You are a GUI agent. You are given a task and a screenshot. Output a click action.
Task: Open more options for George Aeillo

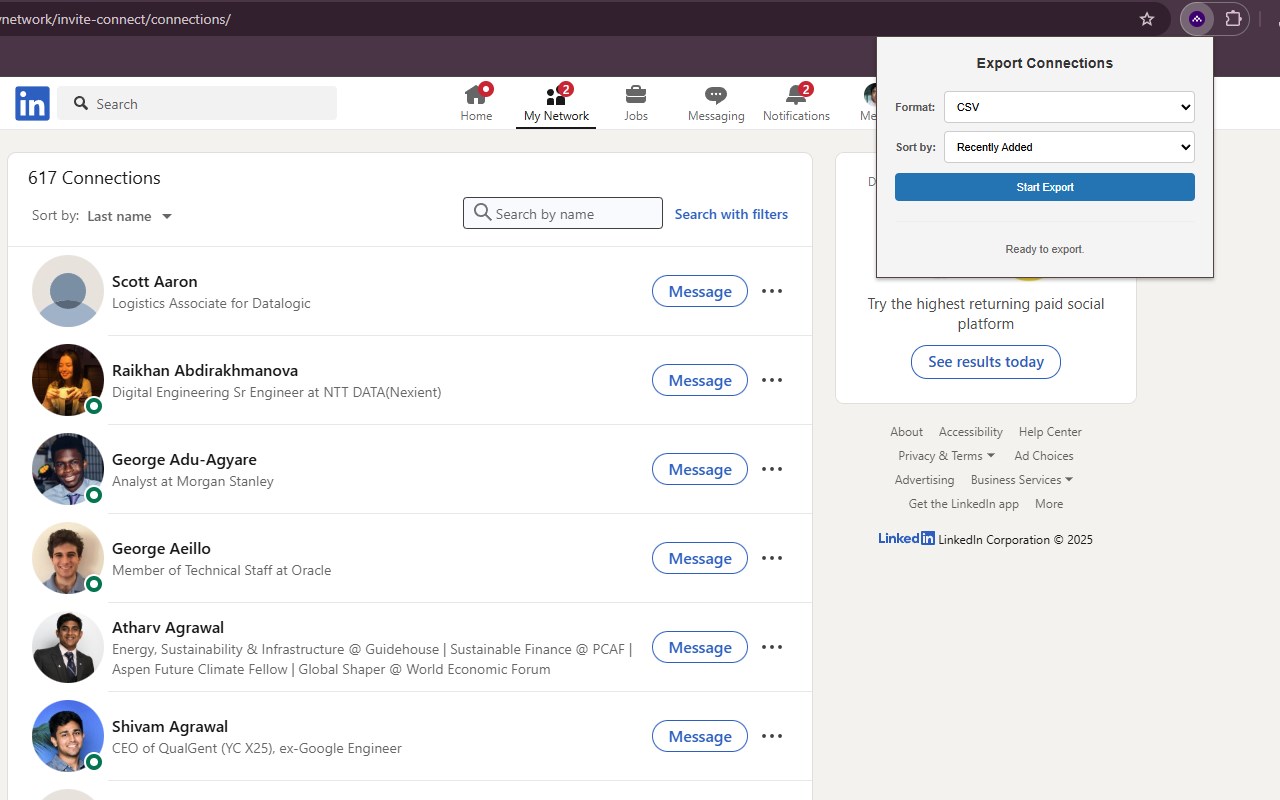(x=772, y=558)
